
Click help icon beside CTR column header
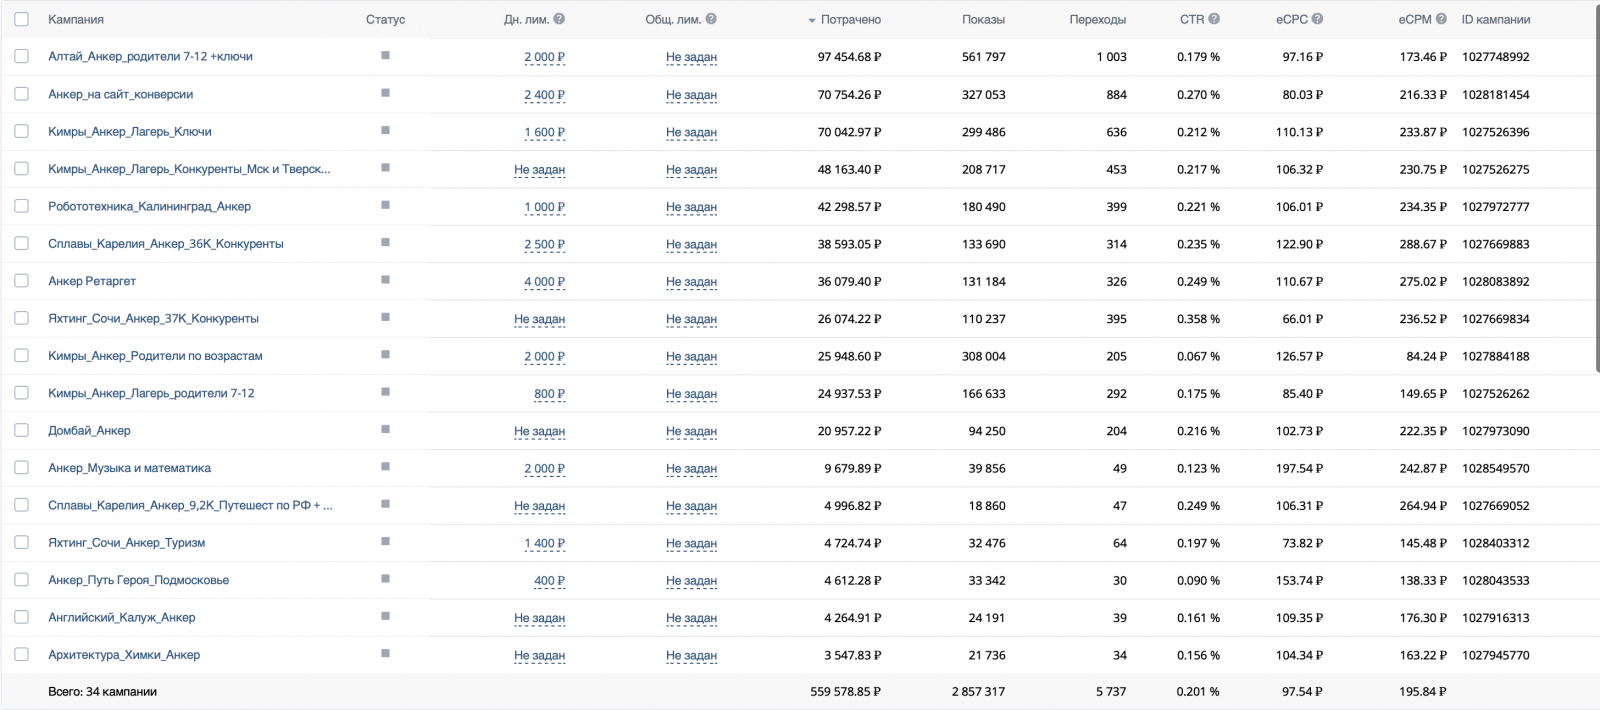pyautogui.click(x=1214, y=19)
